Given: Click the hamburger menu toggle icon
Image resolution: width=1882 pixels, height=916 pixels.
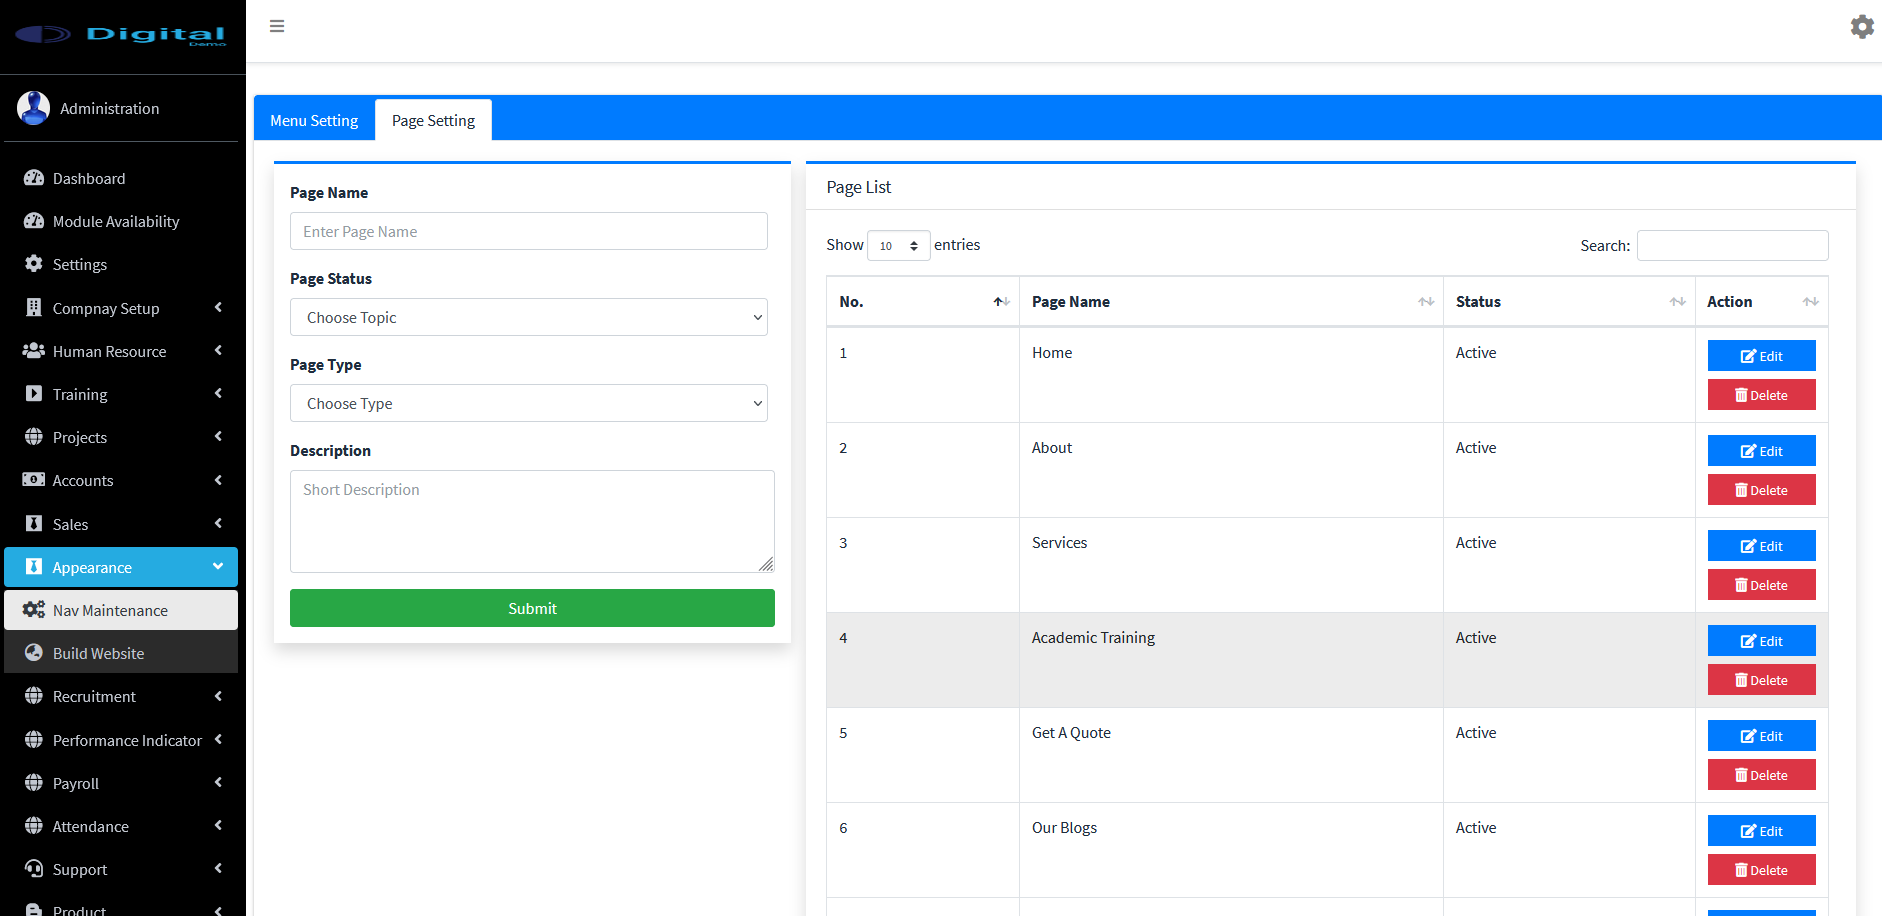Looking at the screenshot, I should click(x=277, y=26).
